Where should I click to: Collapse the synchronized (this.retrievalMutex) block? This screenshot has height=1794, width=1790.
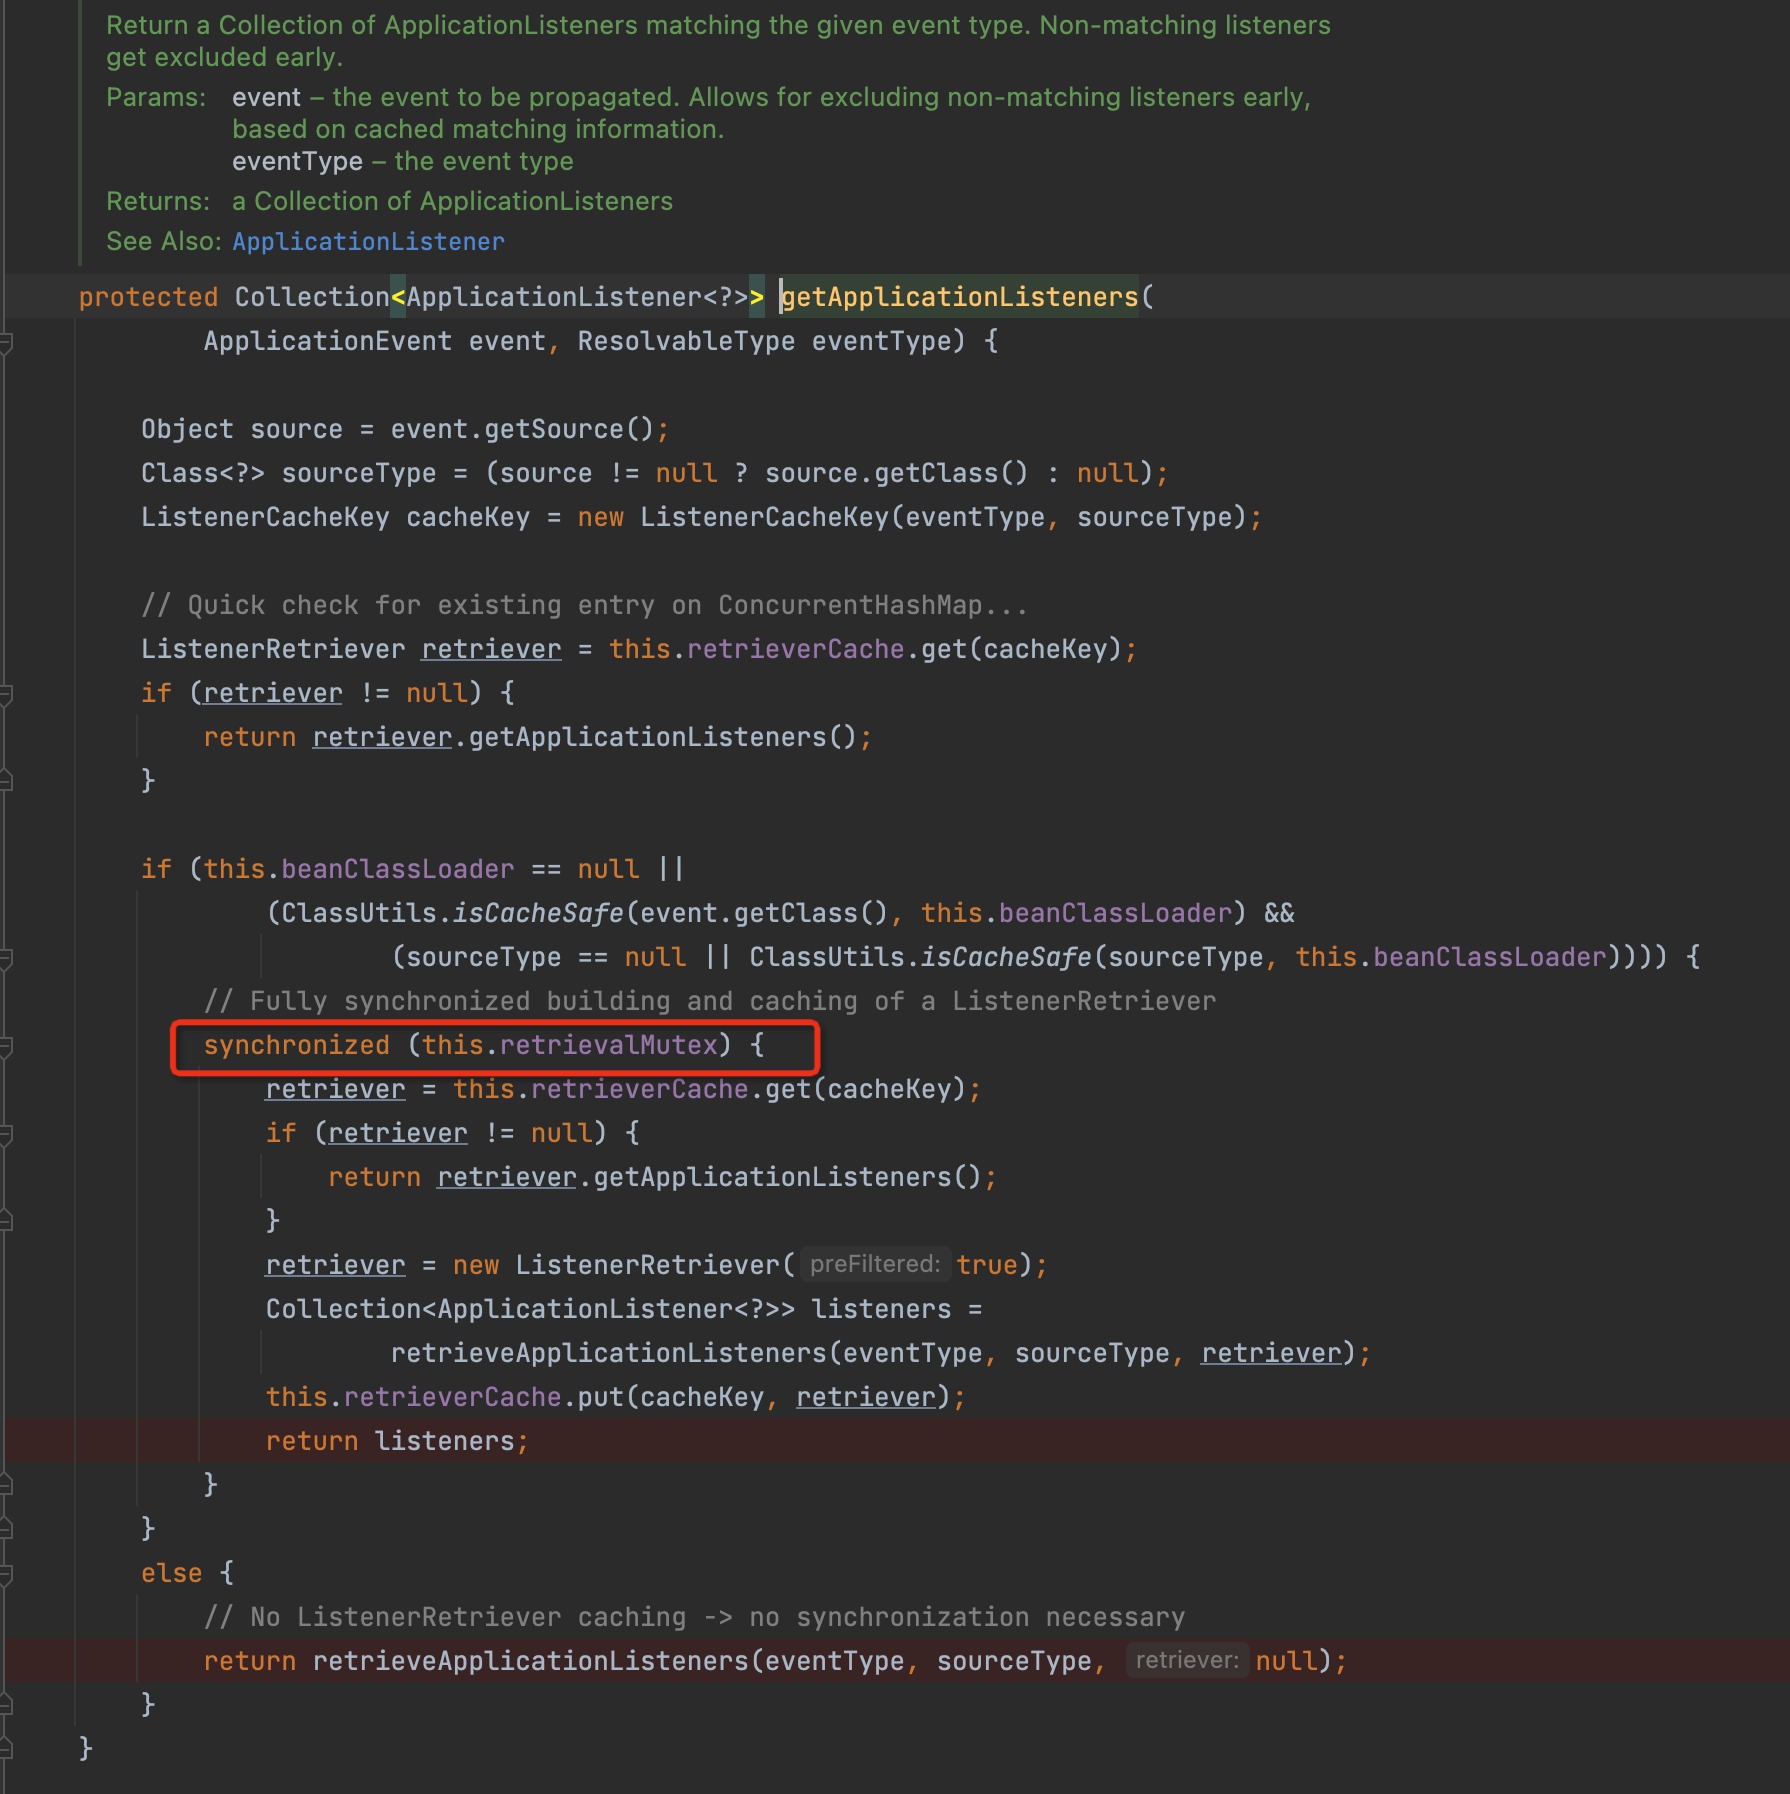[x=5, y=1046]
